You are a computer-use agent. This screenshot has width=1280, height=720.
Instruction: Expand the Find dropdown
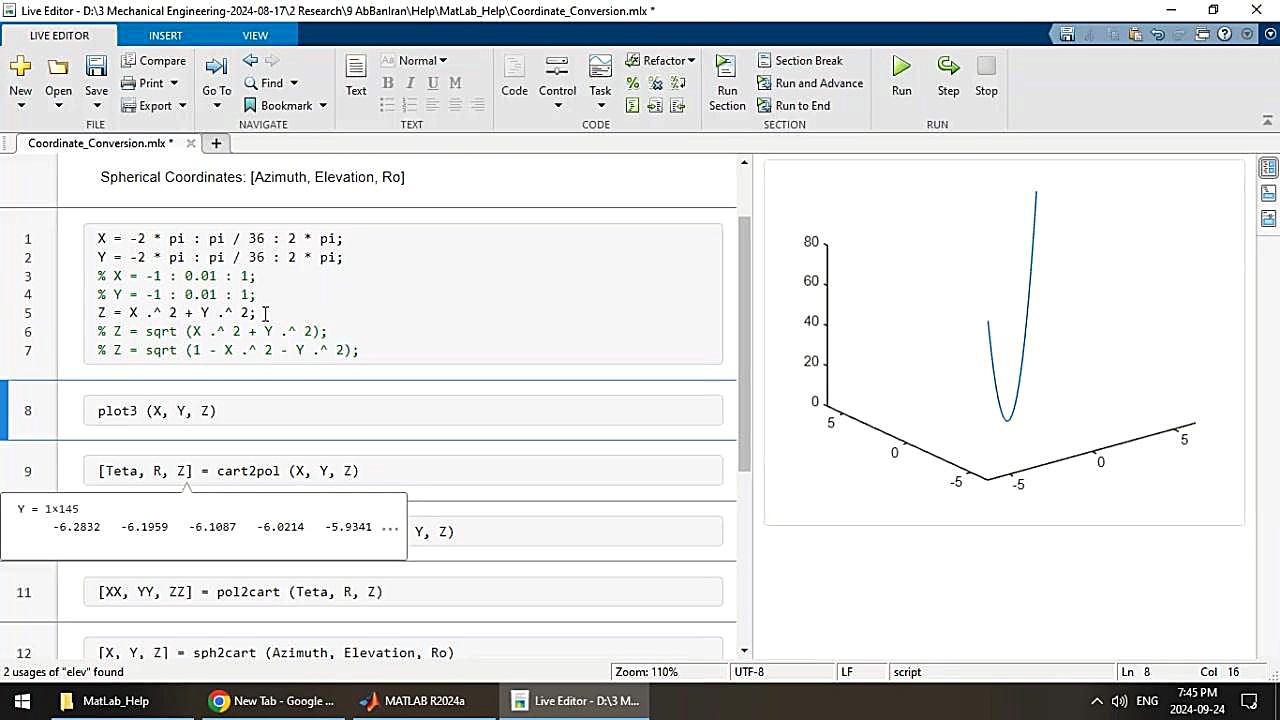(x=293, y=84)
